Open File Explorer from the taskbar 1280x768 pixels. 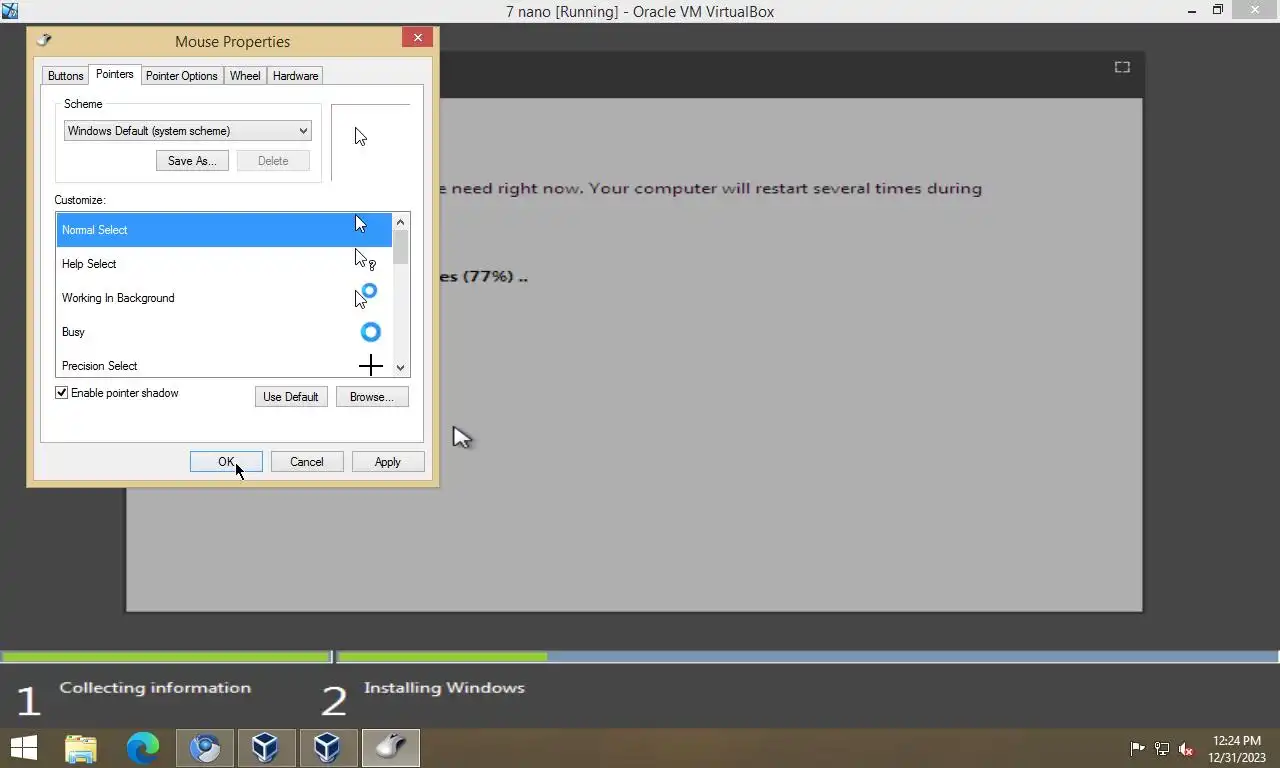pos(81,747)
